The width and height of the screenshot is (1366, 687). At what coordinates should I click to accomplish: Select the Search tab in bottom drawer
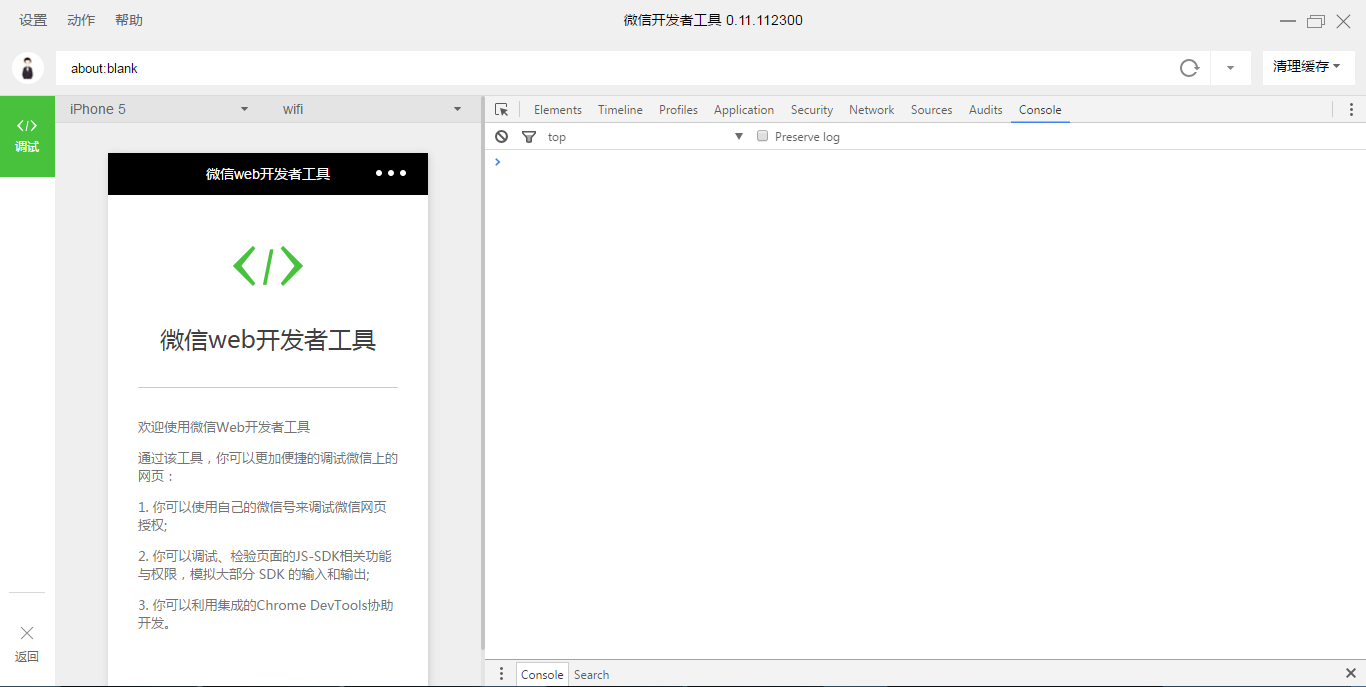pos(591,675)
